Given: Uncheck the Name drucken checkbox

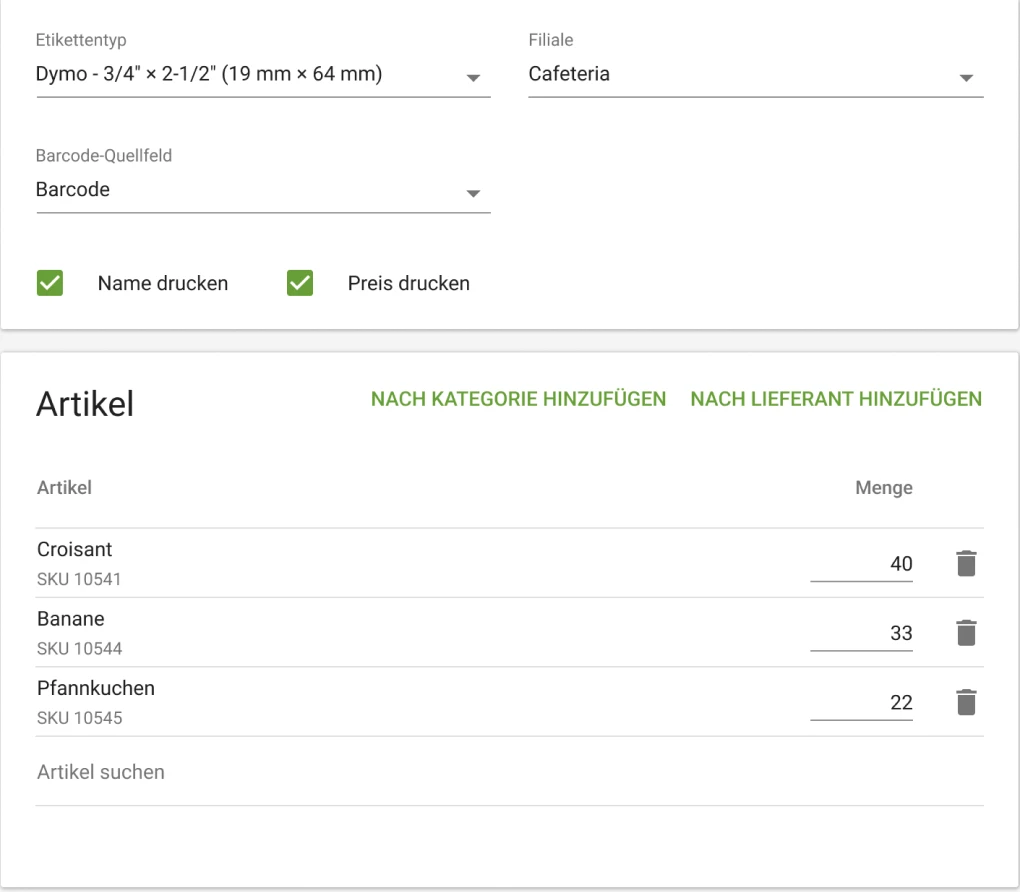Looking at the screenshot, I should pos(50,283).
